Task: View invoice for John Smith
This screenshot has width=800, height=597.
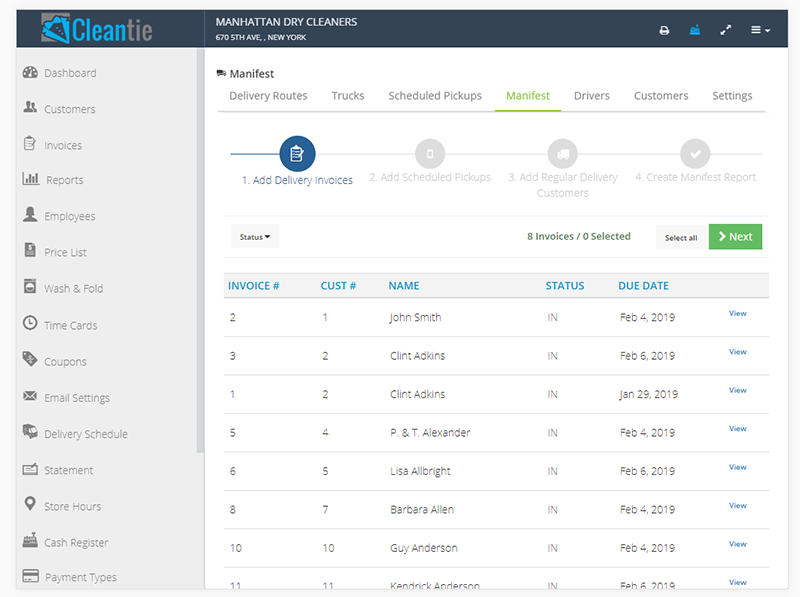Action: click(x=737, y=314)
